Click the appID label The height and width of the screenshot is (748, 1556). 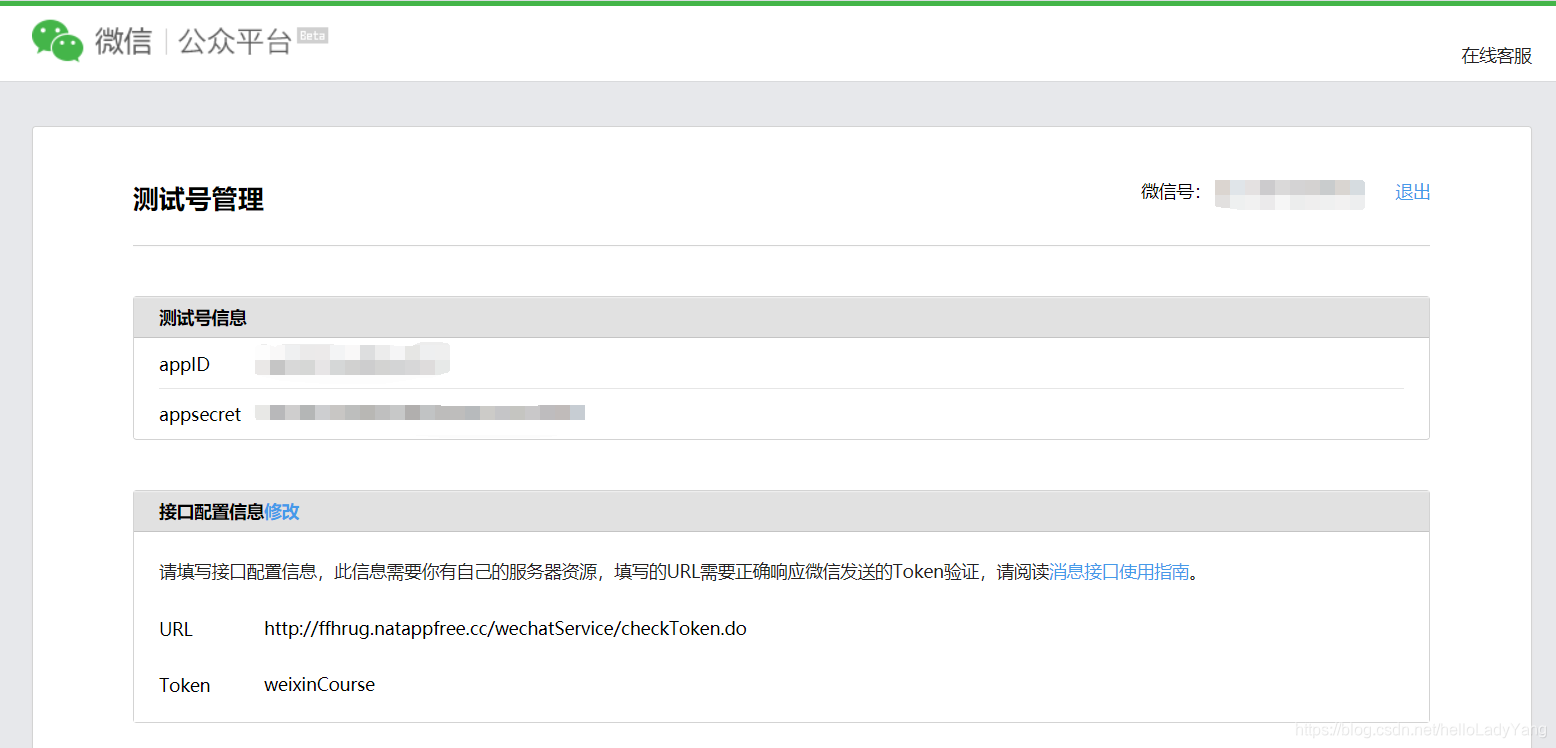(185, 365)
